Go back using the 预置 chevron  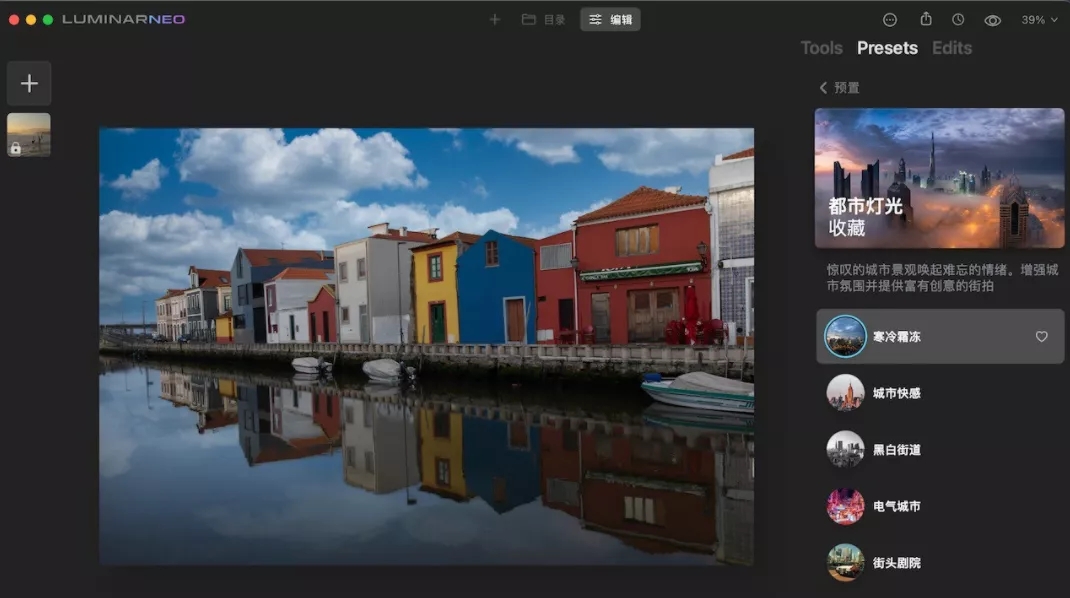pyautogui.click(x=839, y=87)
